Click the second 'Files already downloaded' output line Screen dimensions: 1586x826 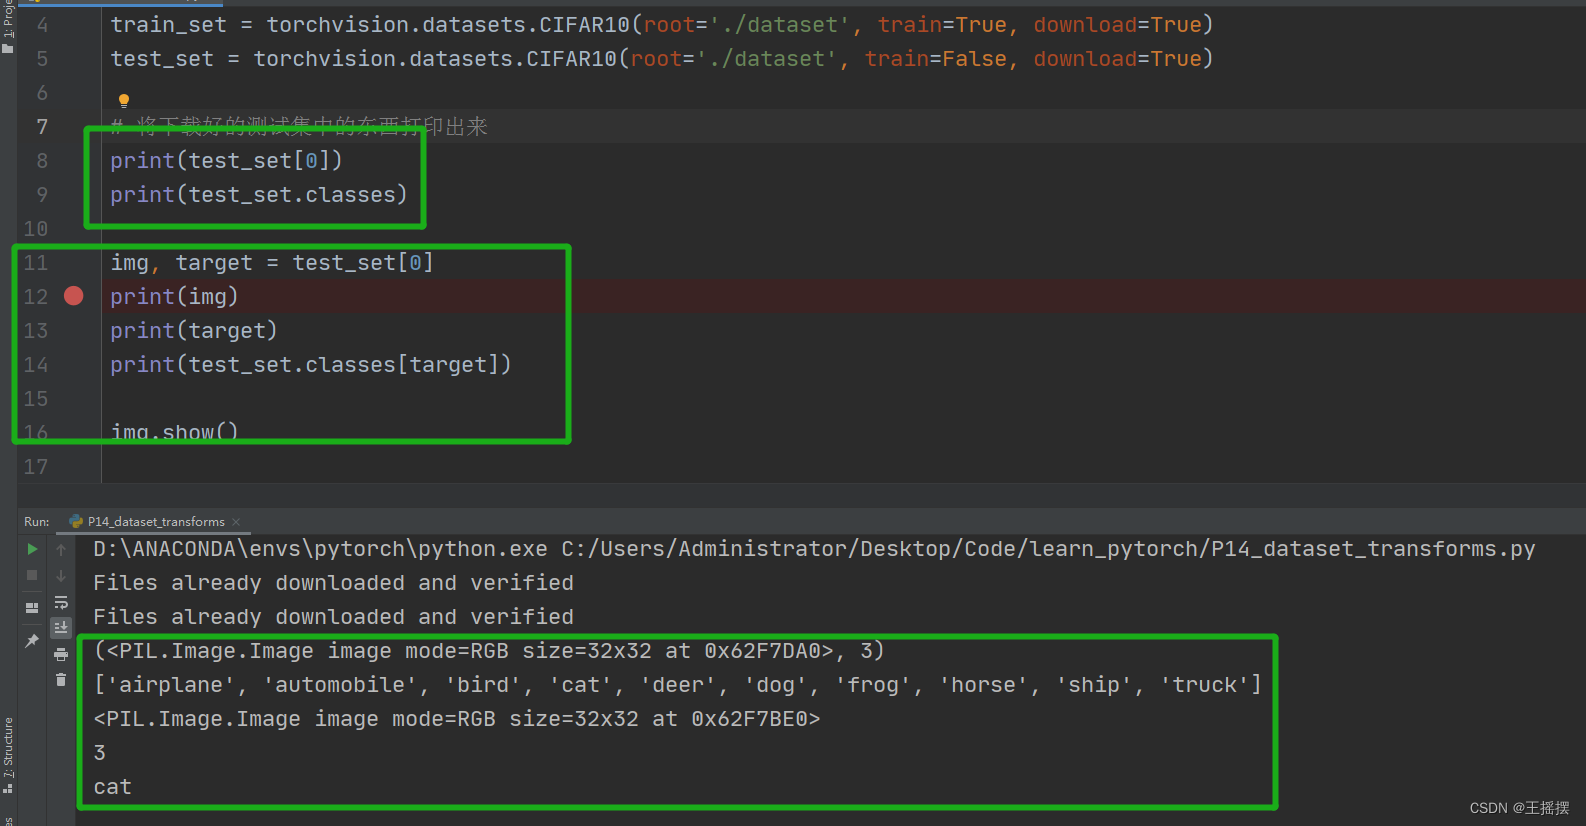pos(334,617)
